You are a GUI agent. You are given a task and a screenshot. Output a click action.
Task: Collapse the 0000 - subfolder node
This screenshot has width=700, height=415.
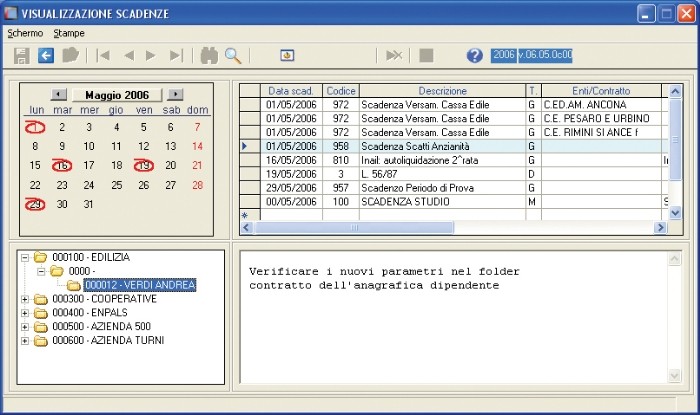coord(41,271)
